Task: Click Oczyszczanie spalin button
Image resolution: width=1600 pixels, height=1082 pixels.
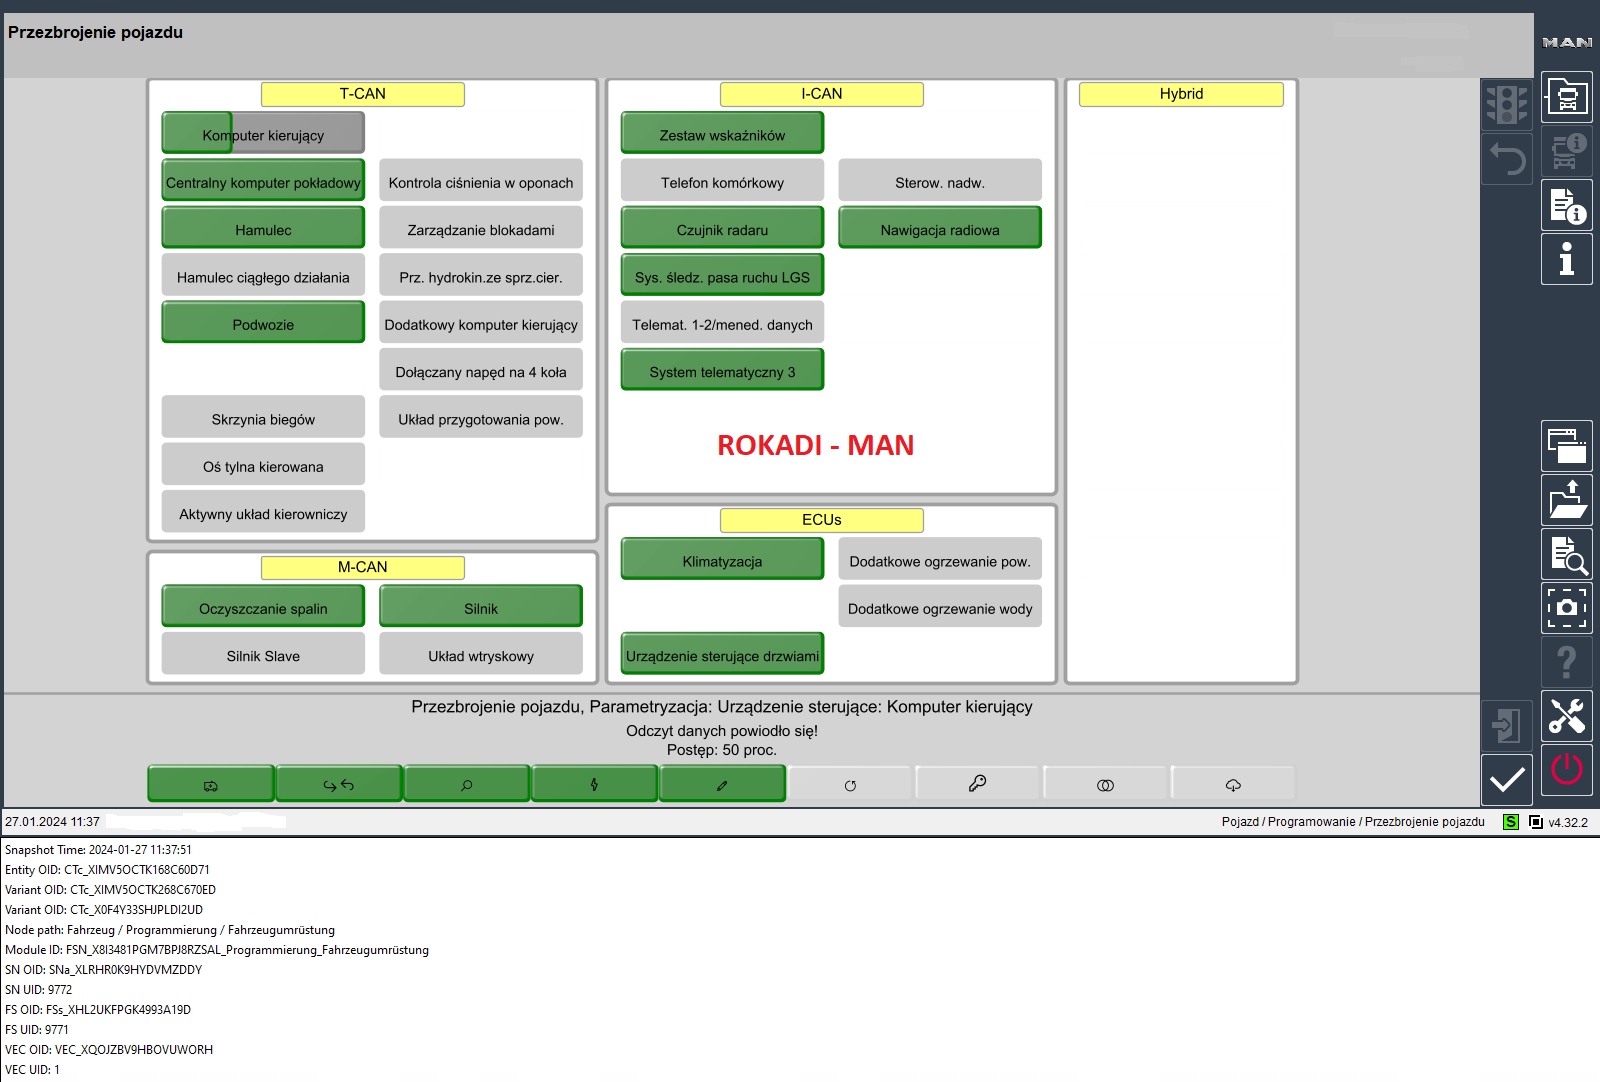Action: coord(263,607)
